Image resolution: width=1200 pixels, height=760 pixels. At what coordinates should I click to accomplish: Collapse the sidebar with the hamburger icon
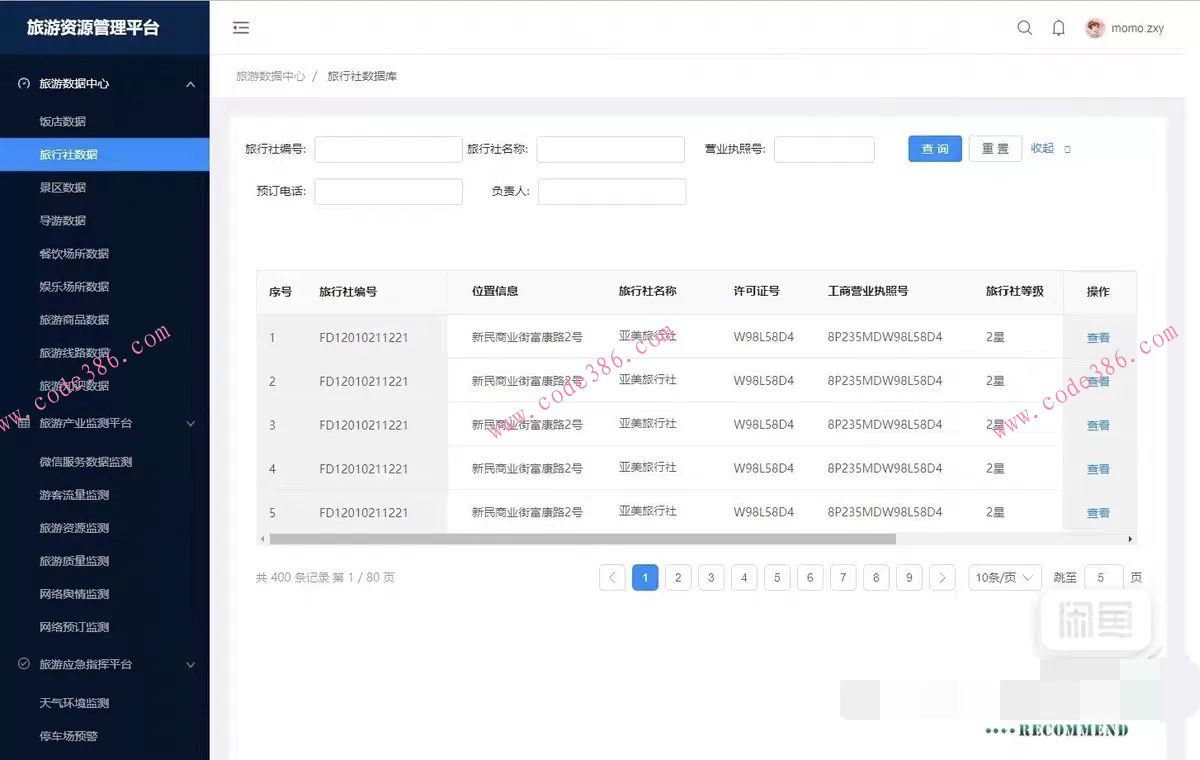(x=240, y=28)
